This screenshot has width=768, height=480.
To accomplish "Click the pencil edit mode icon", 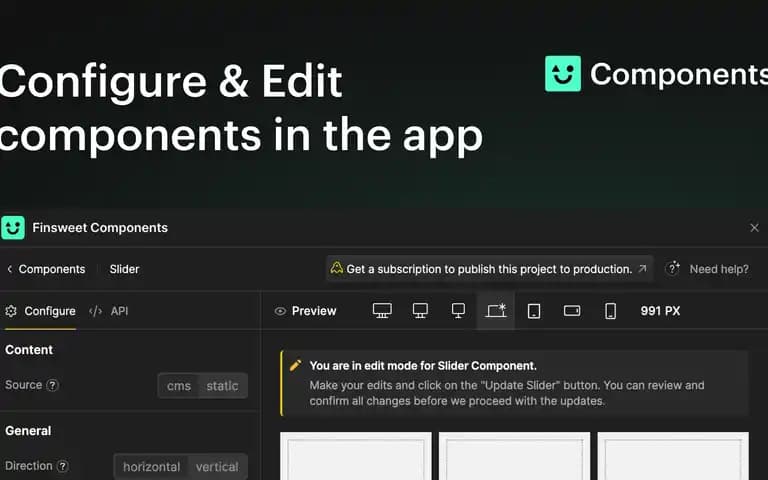I will click(x=295, y=365).
